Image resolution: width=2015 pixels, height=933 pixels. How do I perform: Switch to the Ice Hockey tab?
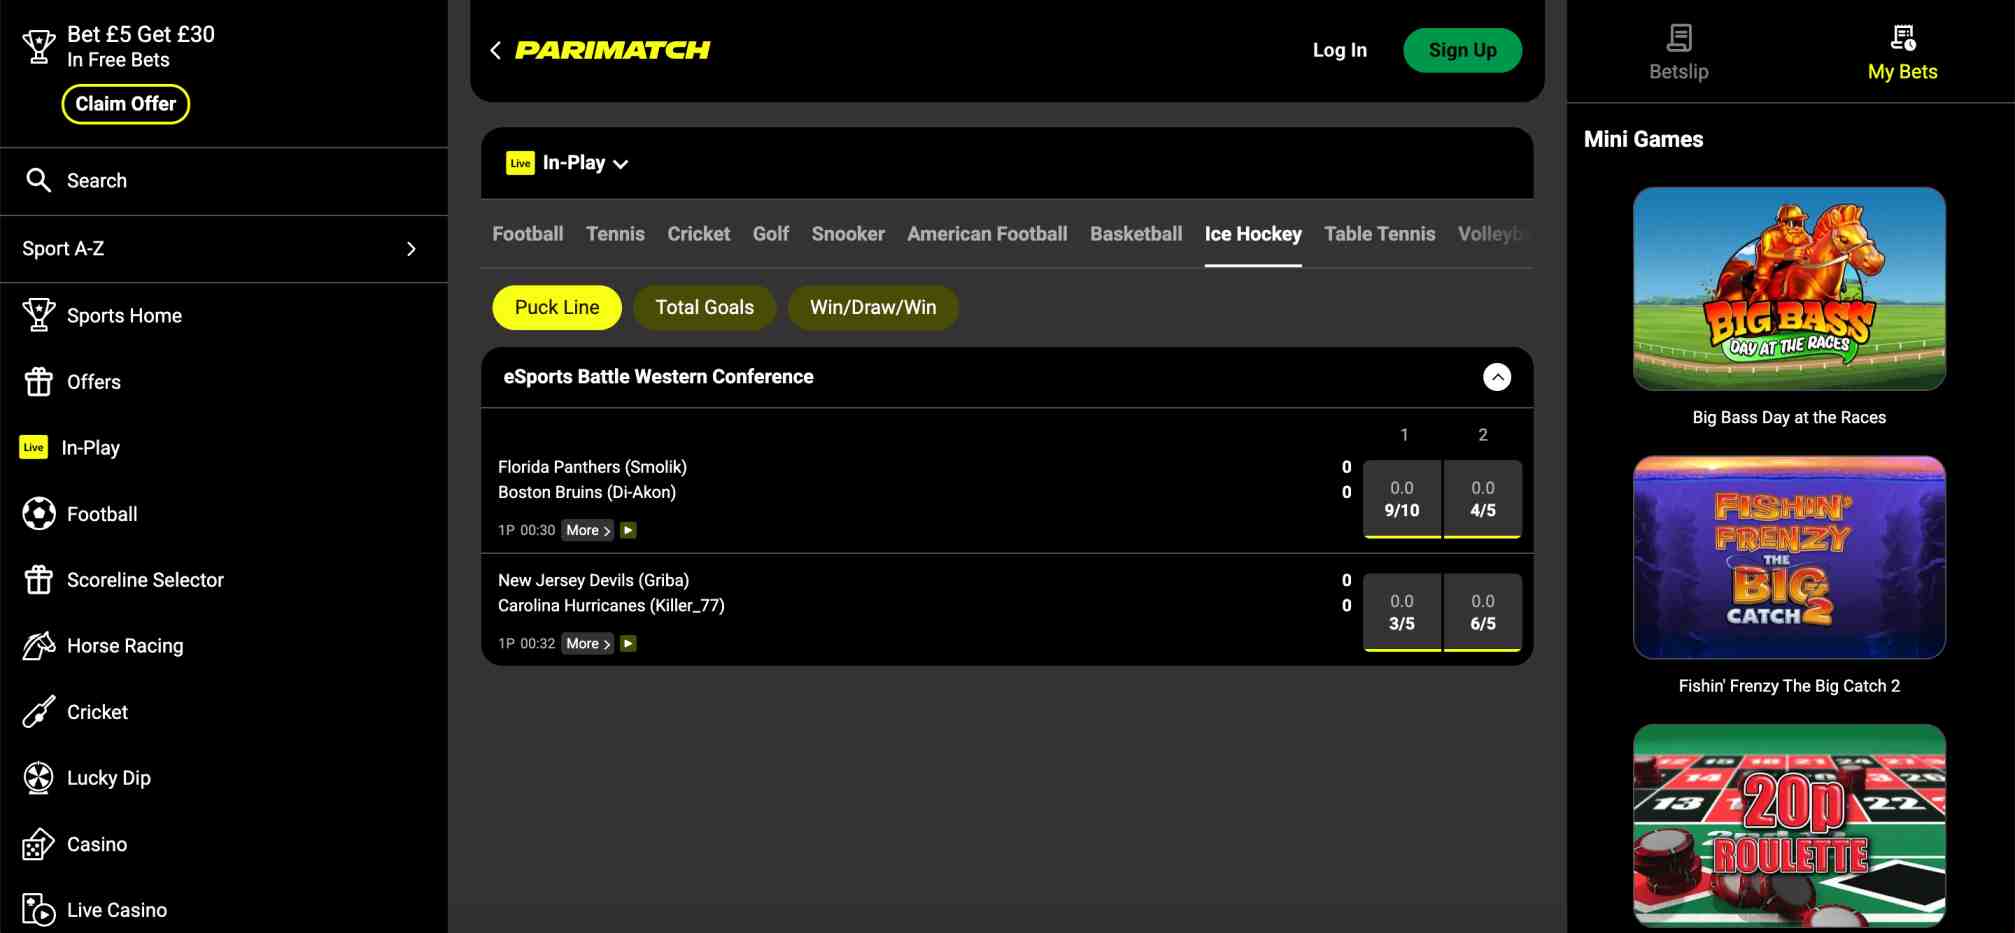(1253, 233)
